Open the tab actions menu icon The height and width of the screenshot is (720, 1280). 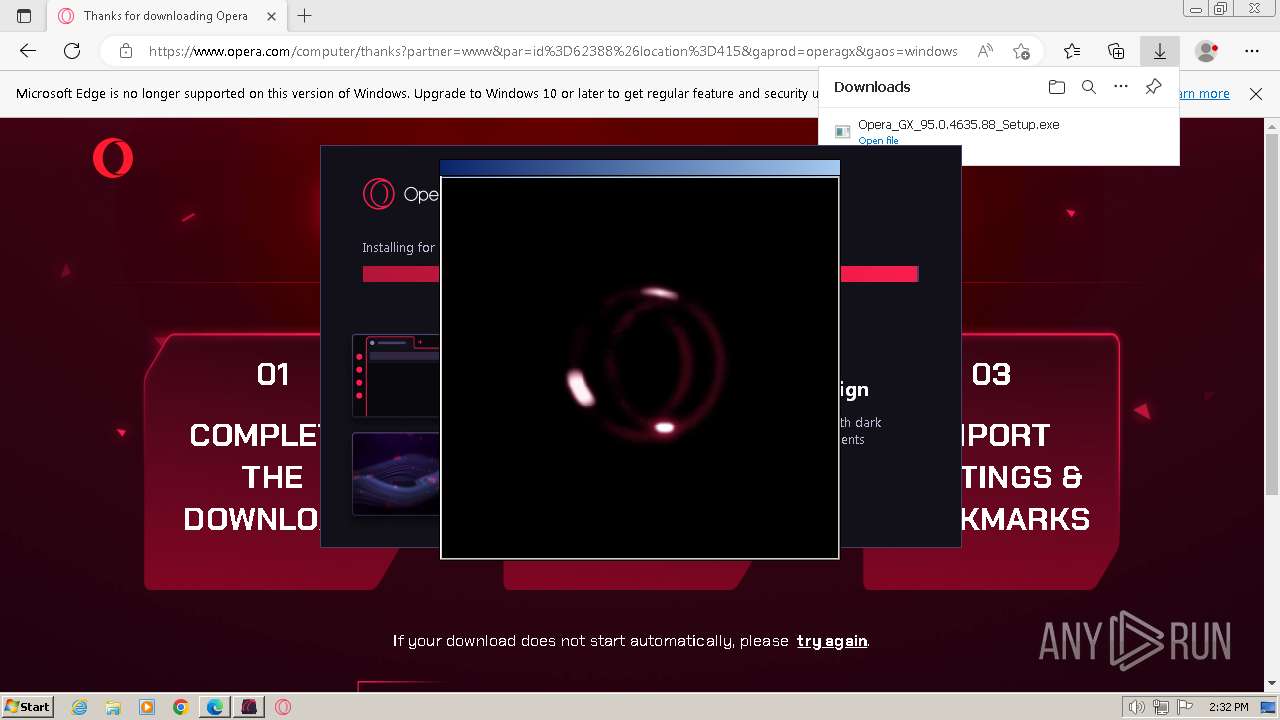point(24,16)
